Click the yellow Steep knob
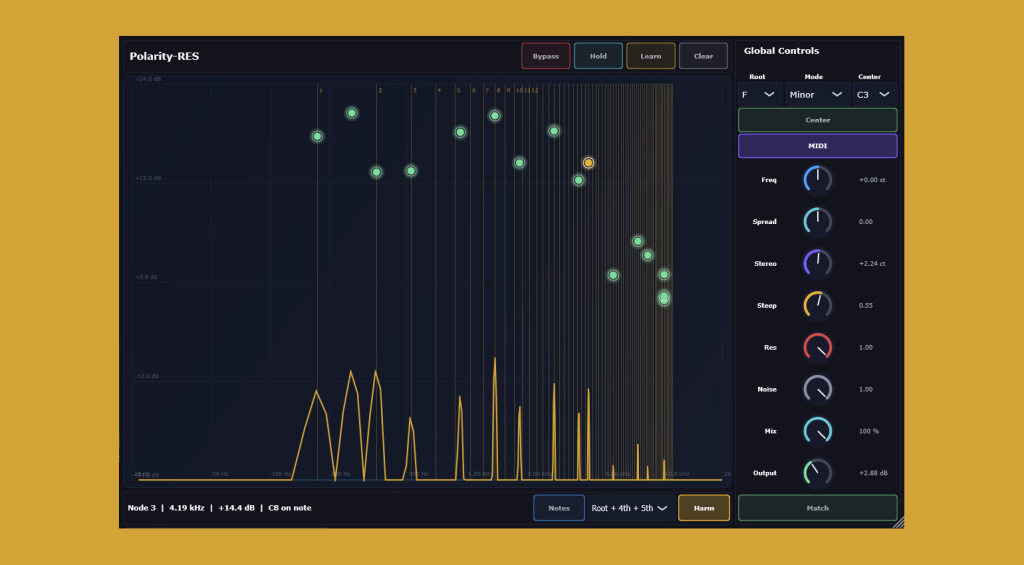Viewport: 1024px width, 565px height. (x=817, y=305)
